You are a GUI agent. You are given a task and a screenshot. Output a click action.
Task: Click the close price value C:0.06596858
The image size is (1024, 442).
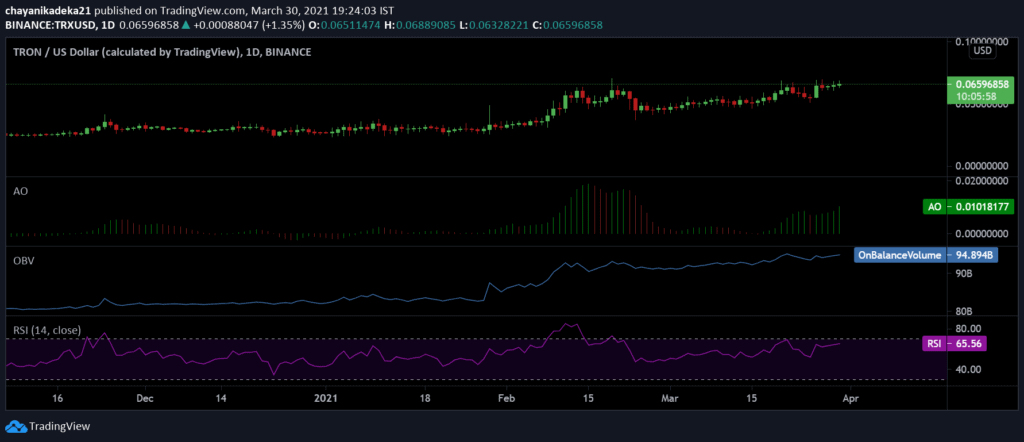(x=570, y=25)
